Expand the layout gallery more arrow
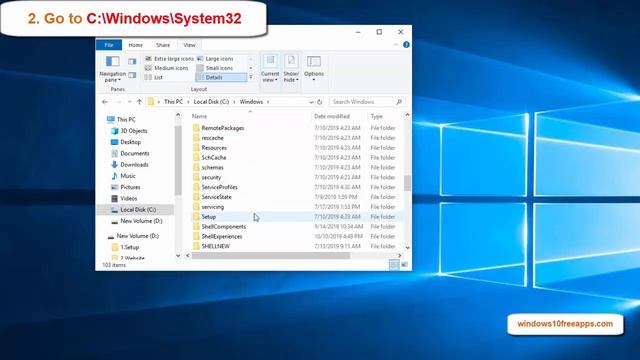Viewport: 640px width, 360px height. (251, 77)
